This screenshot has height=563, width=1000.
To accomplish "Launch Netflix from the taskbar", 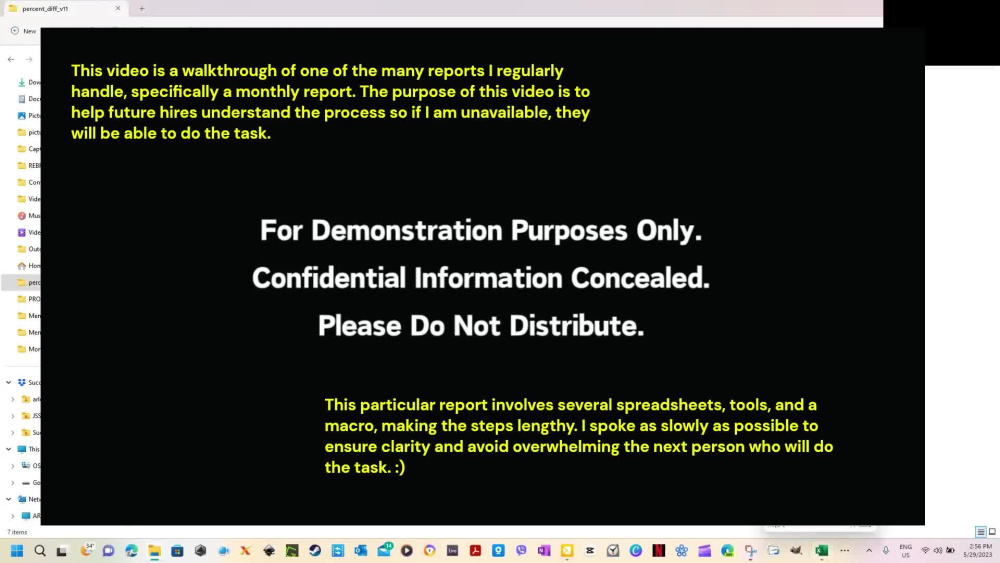I will pyautogui.click(x=659, y=551).
